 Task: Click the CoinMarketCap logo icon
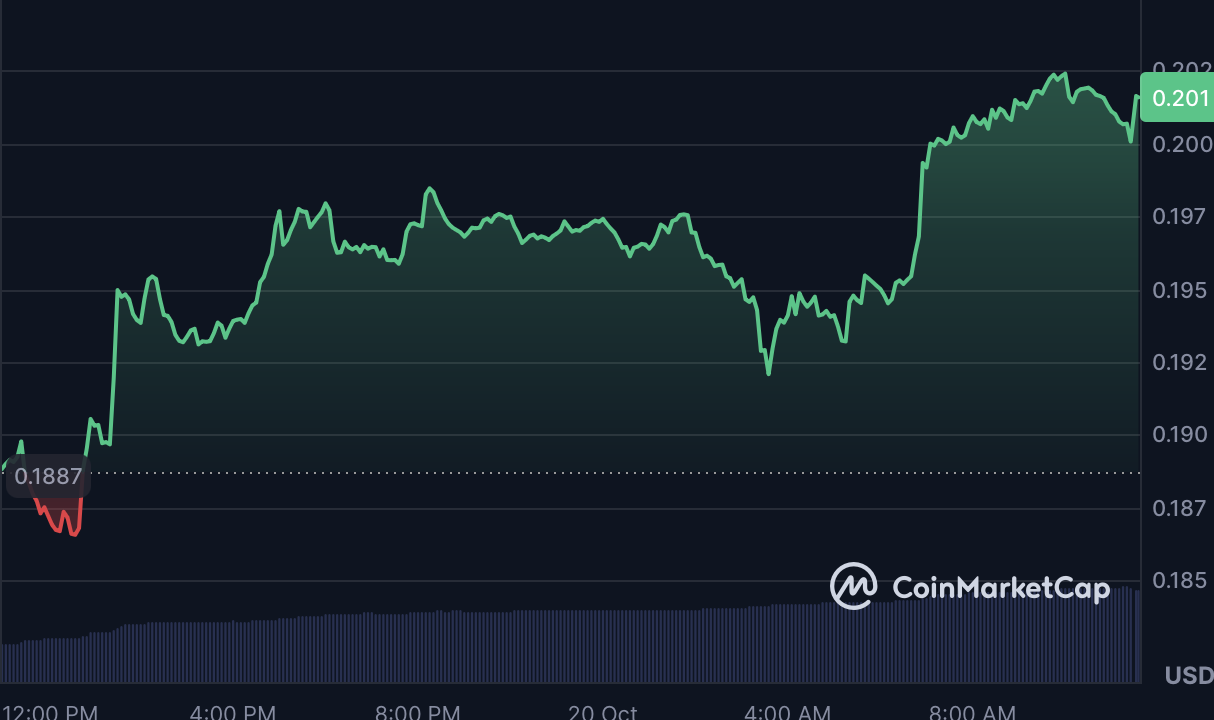[853, 586]
